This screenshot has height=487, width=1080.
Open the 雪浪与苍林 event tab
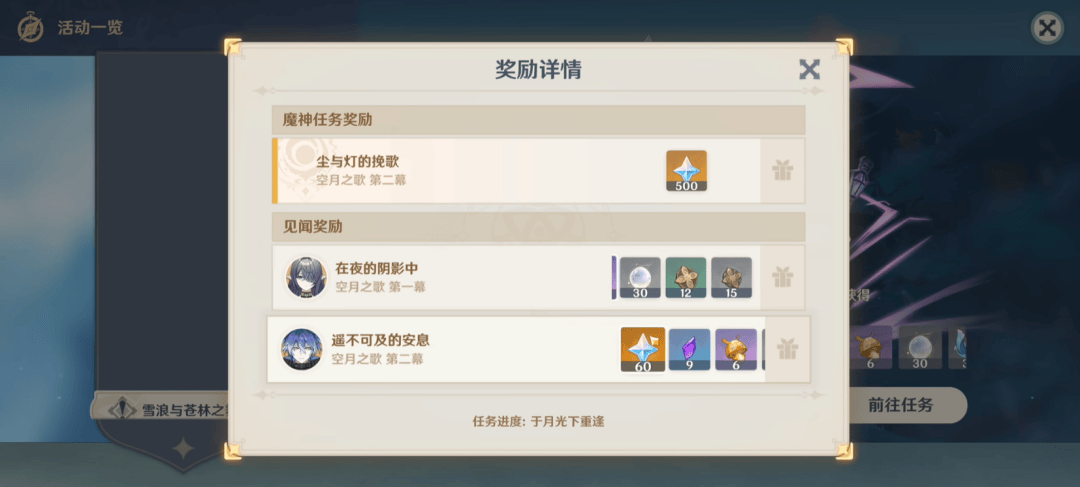point(162,409)
